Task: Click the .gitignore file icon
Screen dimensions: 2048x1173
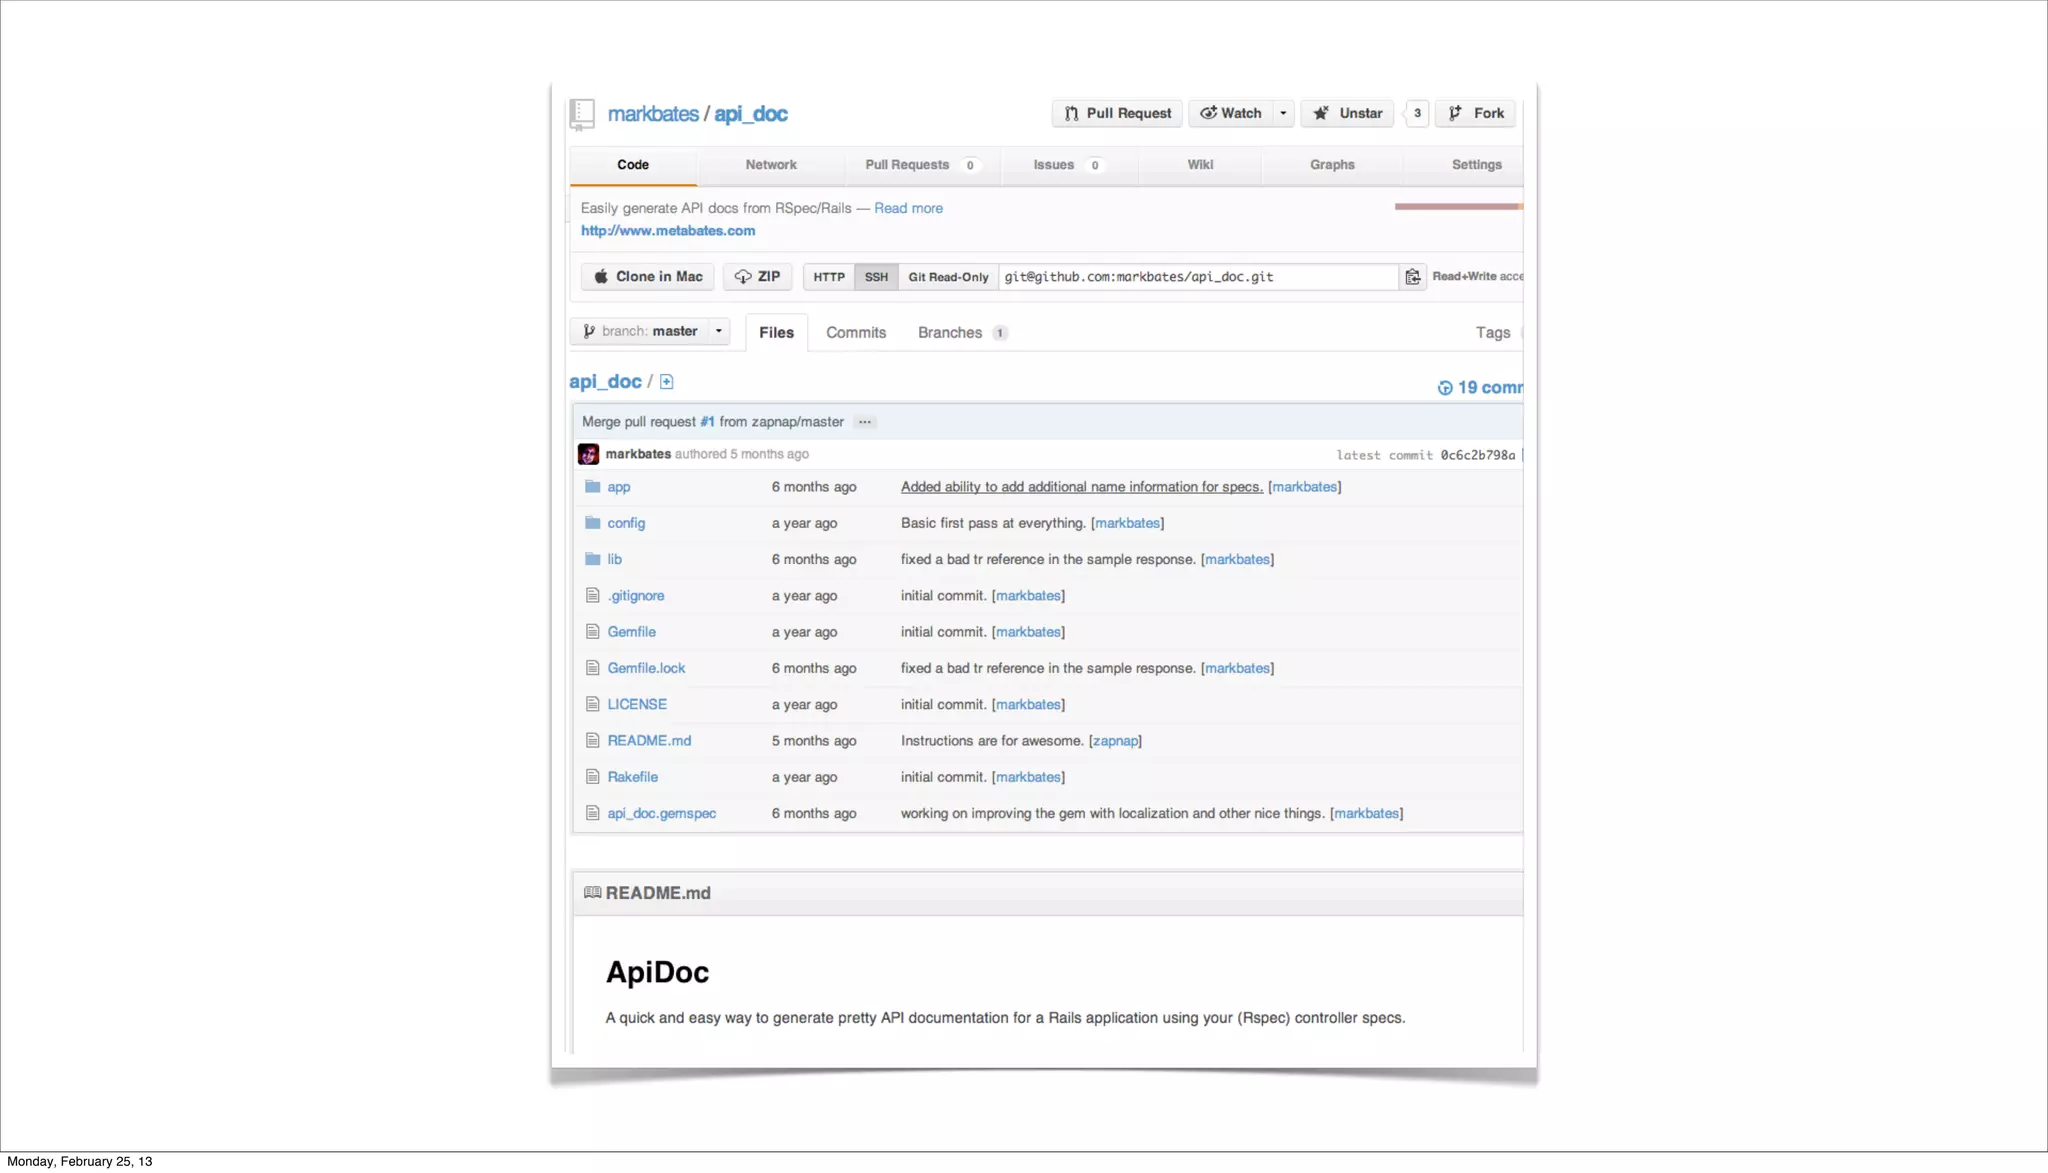Action: (x=593, y=596)
